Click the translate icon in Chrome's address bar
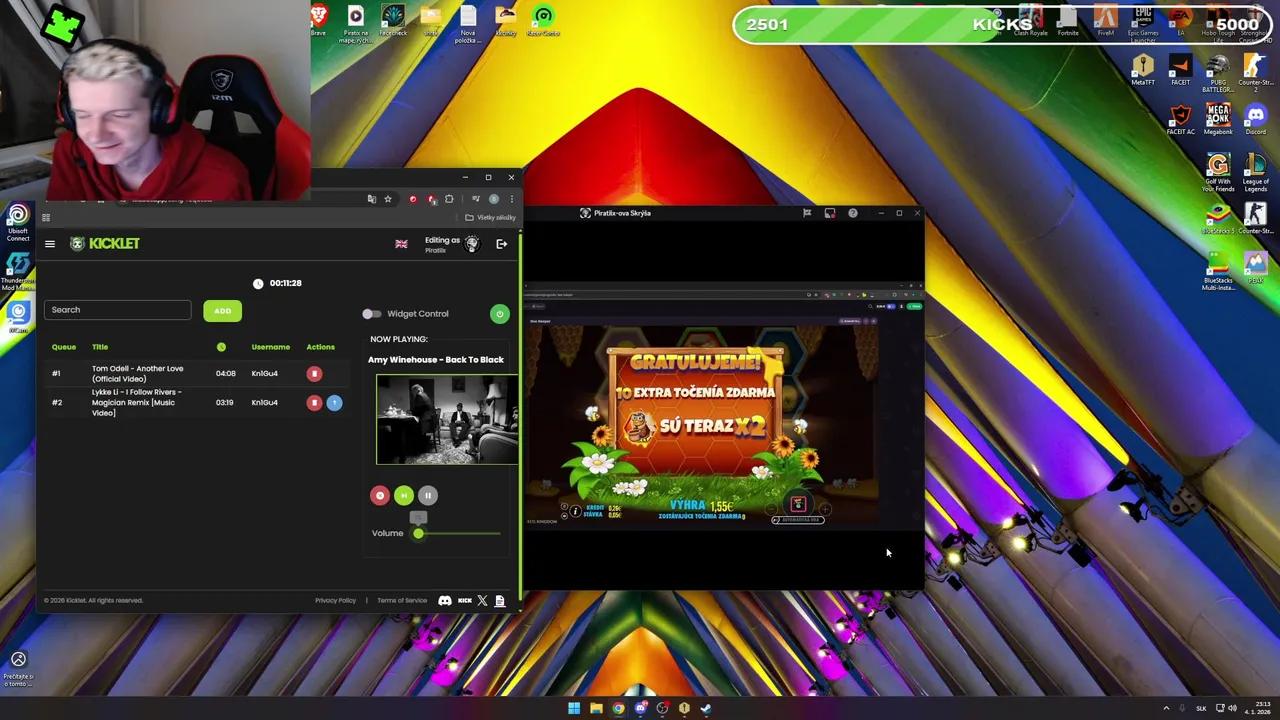 coord(372,199)
